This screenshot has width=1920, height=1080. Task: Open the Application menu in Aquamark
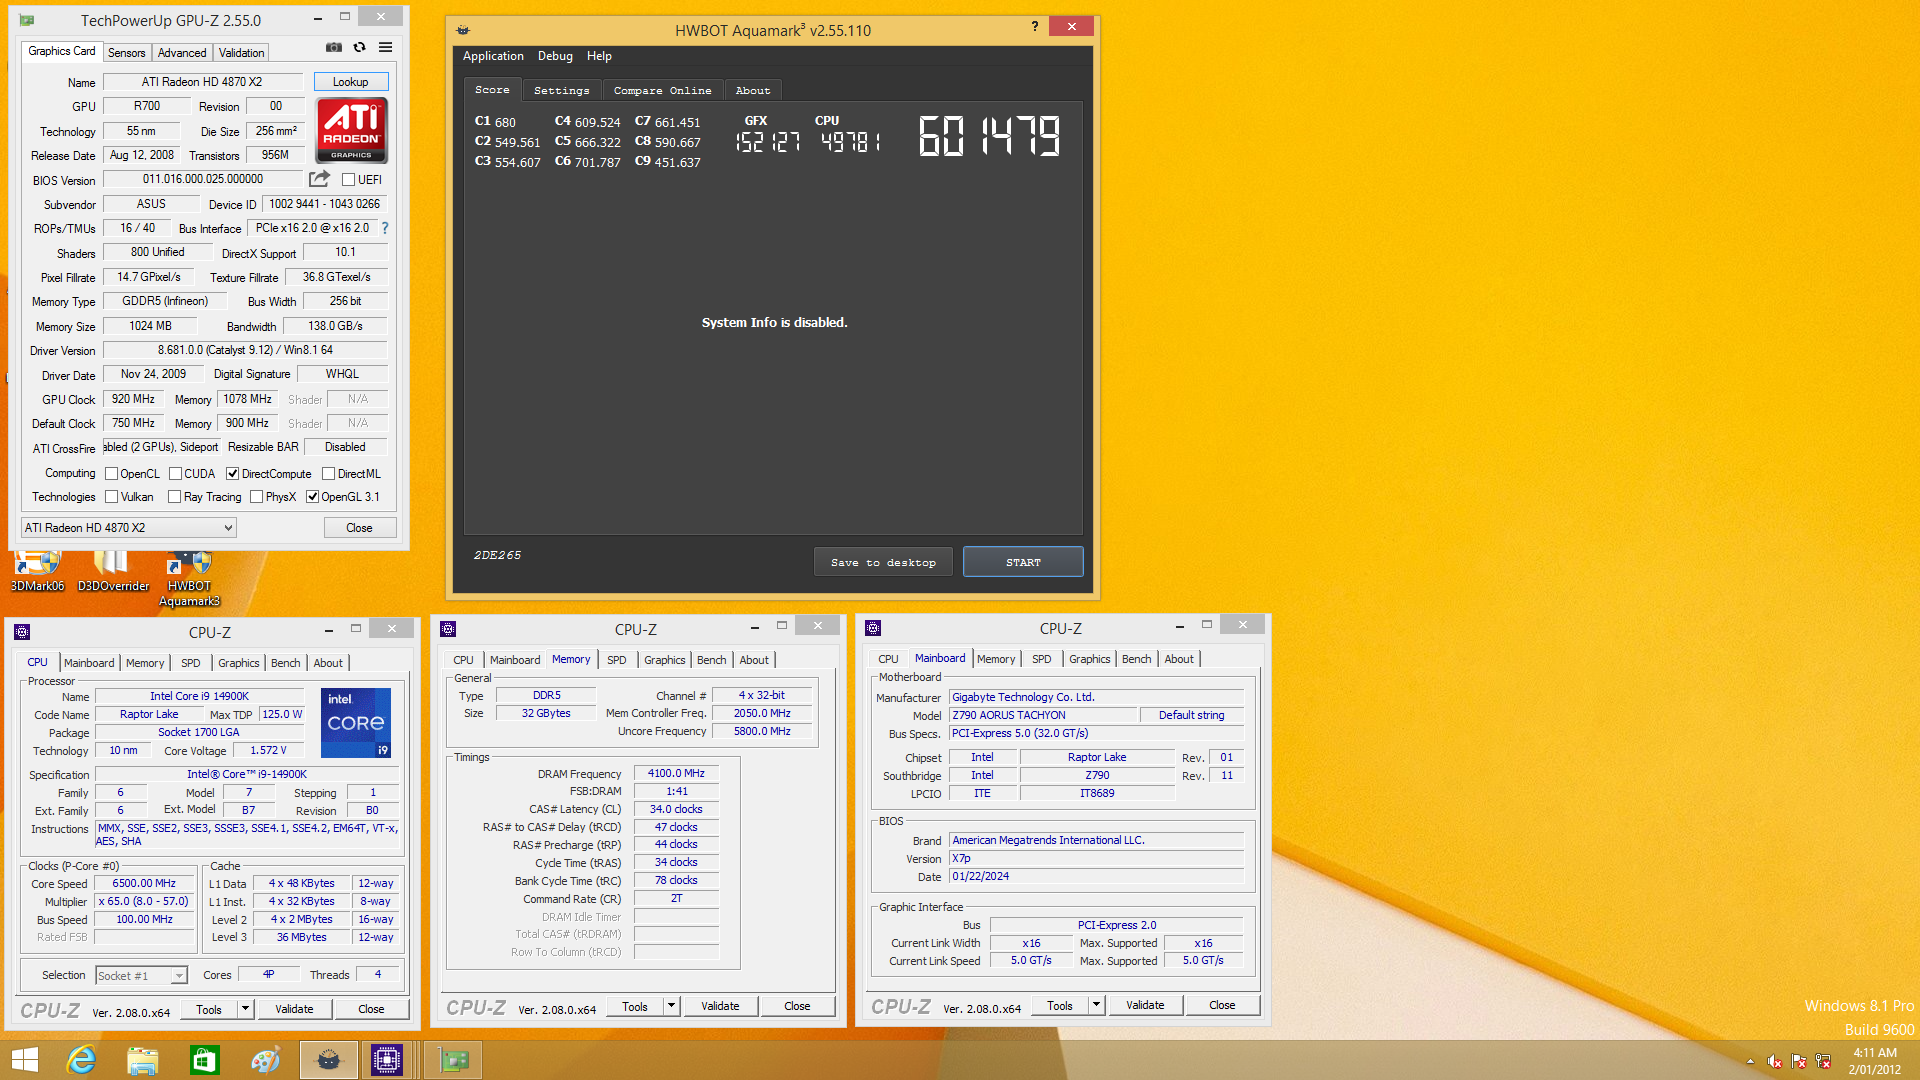pyautogui.click(x=493, y=56)
